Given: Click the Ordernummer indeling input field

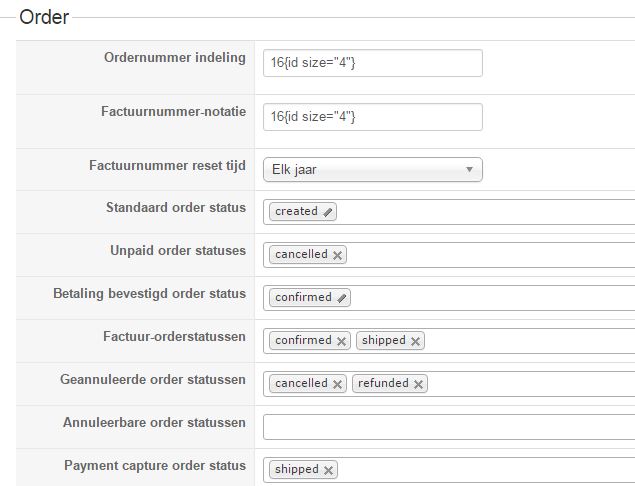Looking at the screenshot, I should pyautogui.click(x=372, y=64).
